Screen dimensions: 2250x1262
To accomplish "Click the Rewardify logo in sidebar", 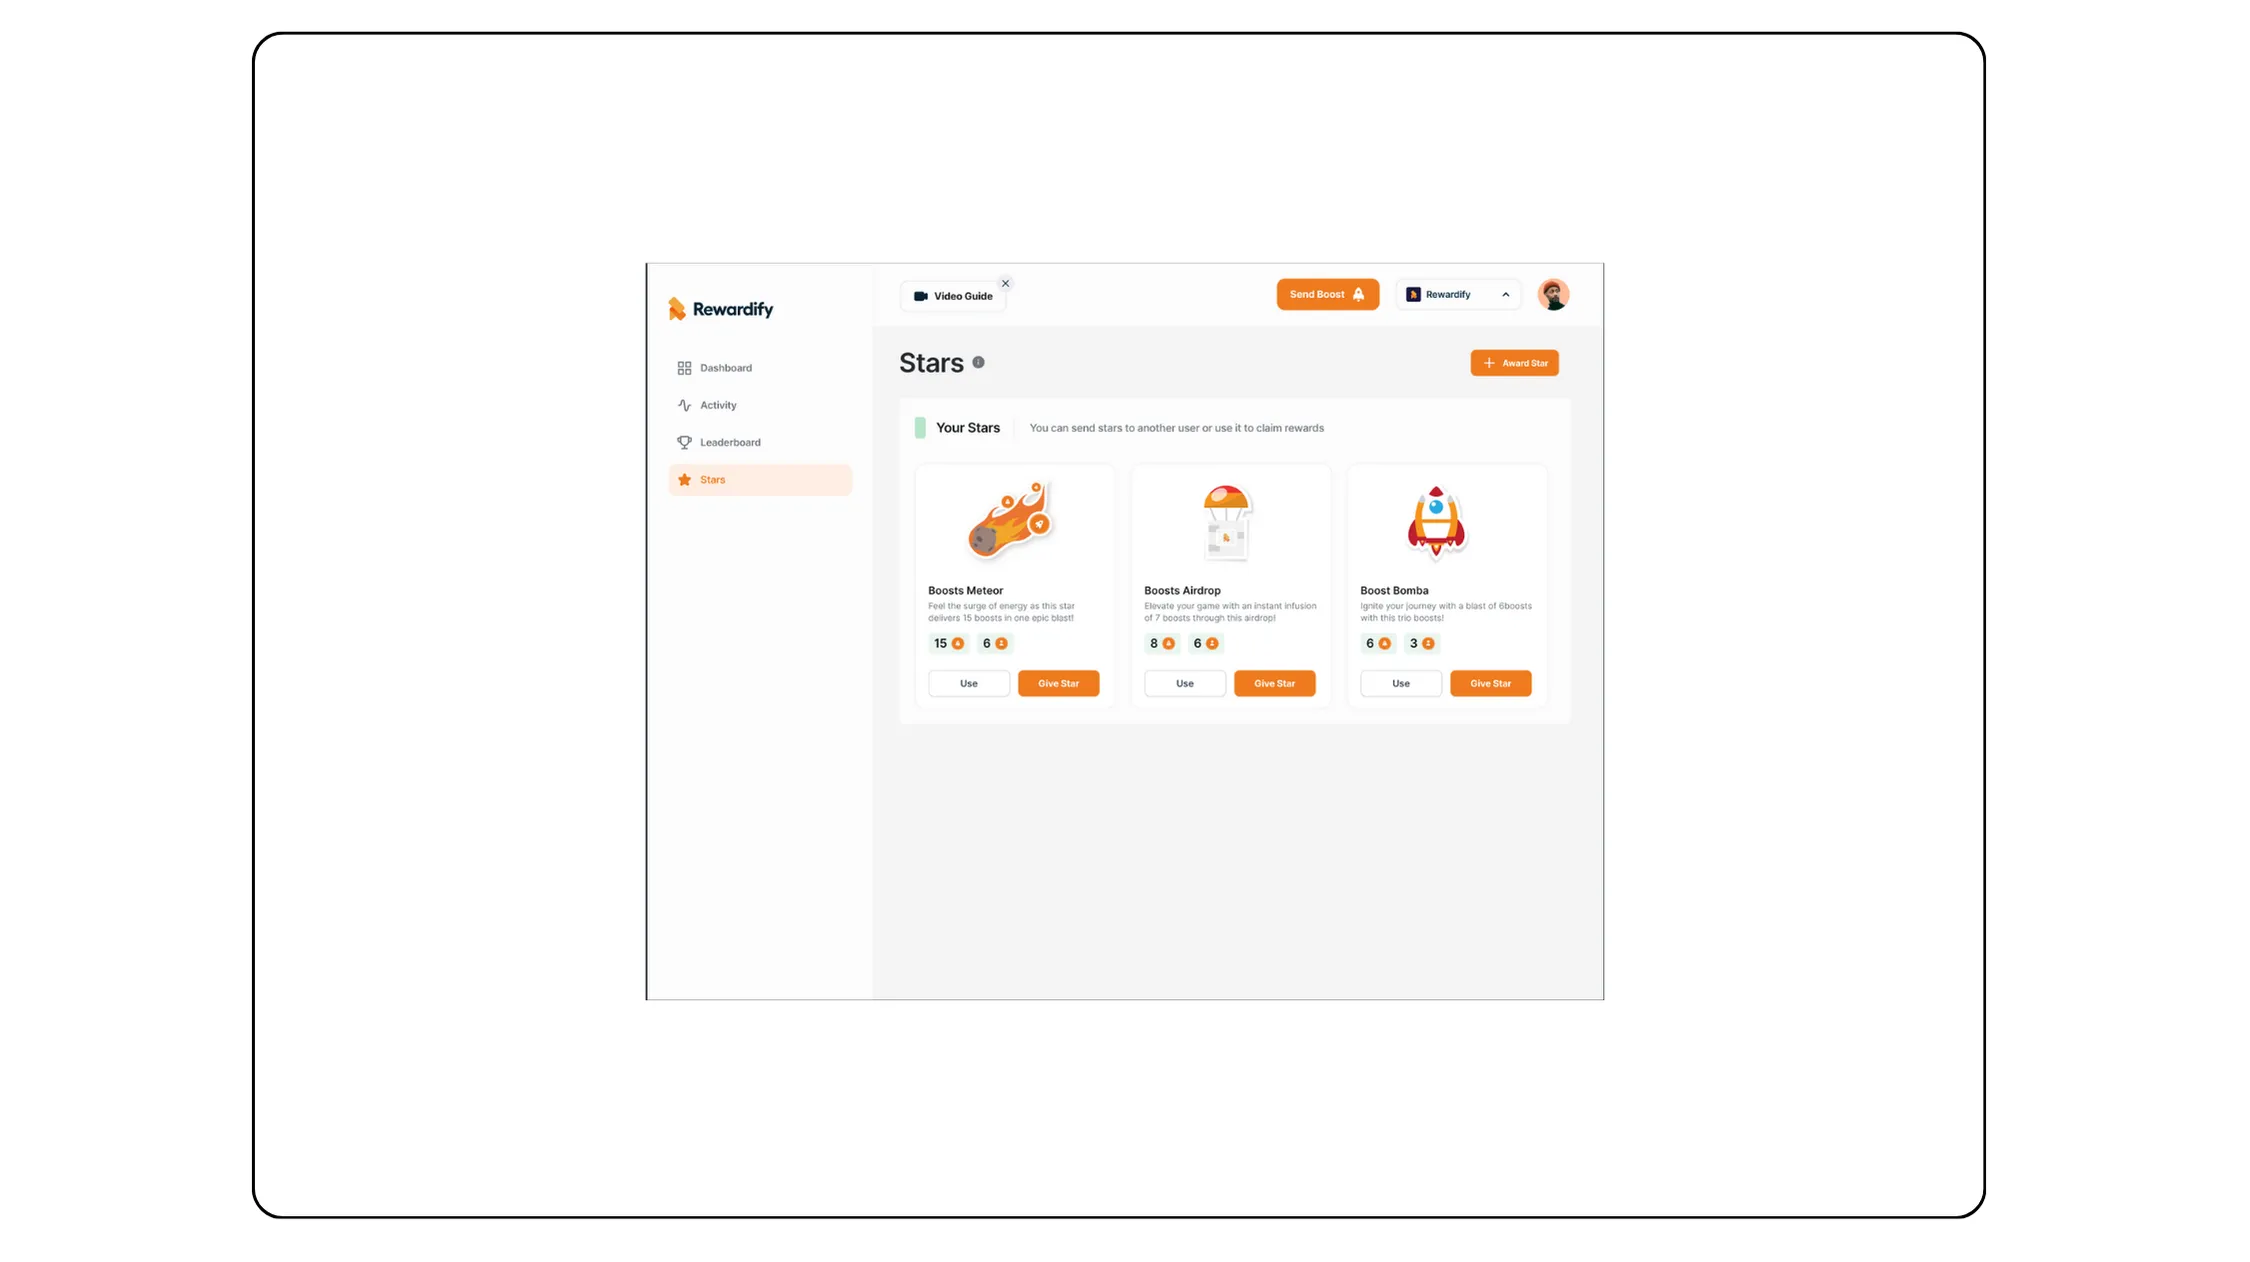I will [x=720, y=309].
